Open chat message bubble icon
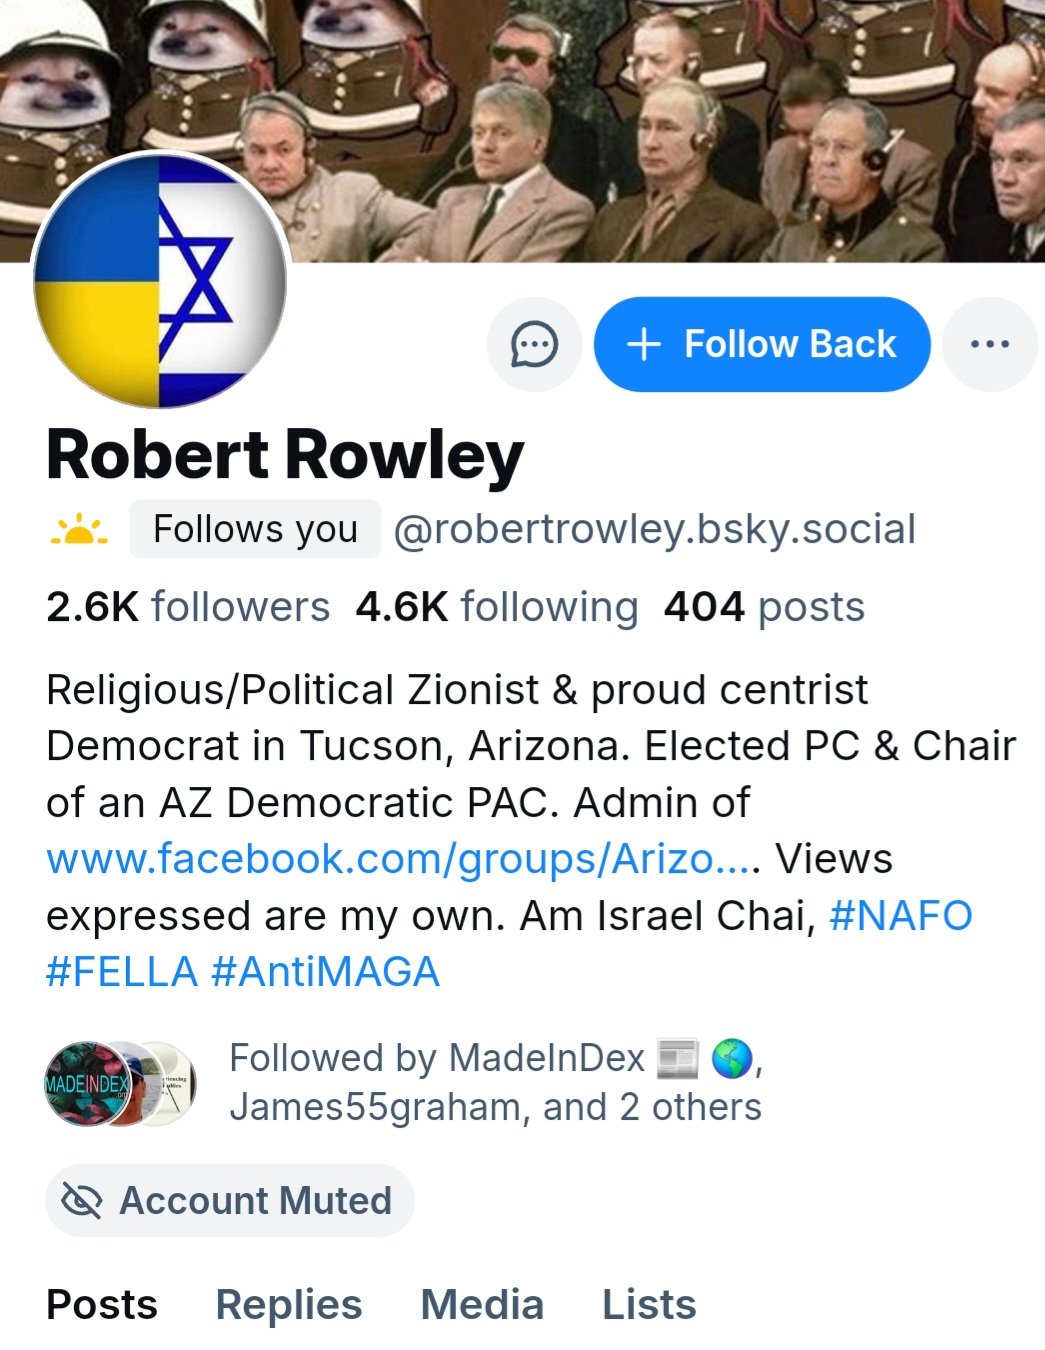Image resolution: width=1045 pixels, height=1350 pixels. [x=534, y=345]
